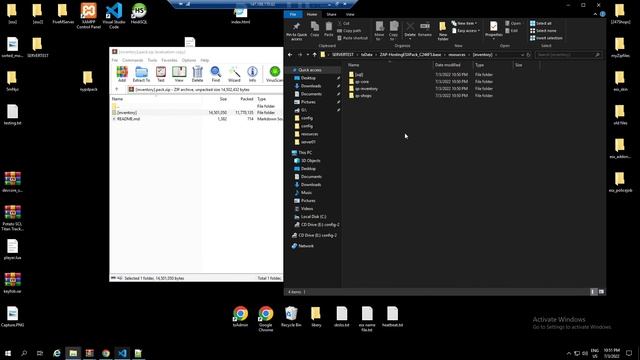Image resolution: width=640 pixels, height=360 pixels.
Task: Select Downloads under Quick access
Action: pos(311,86)
